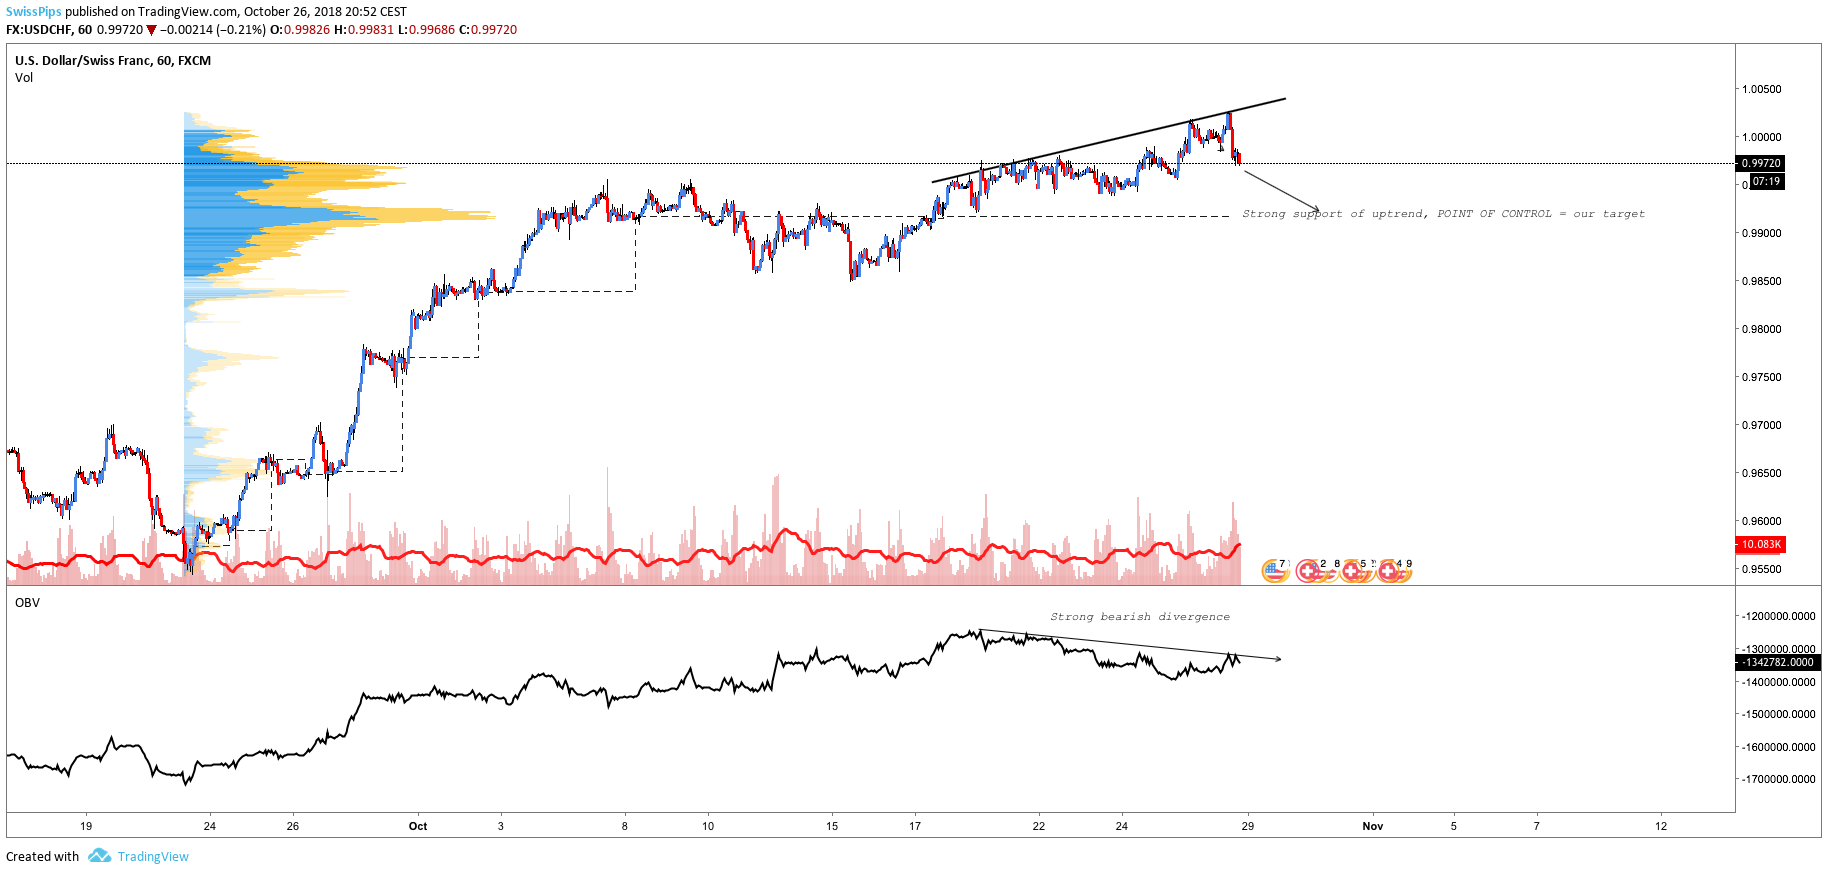Click the open value O:0.99826
Image resolution: width=1828 pixels, height=874 pixels.
point(300,30)
